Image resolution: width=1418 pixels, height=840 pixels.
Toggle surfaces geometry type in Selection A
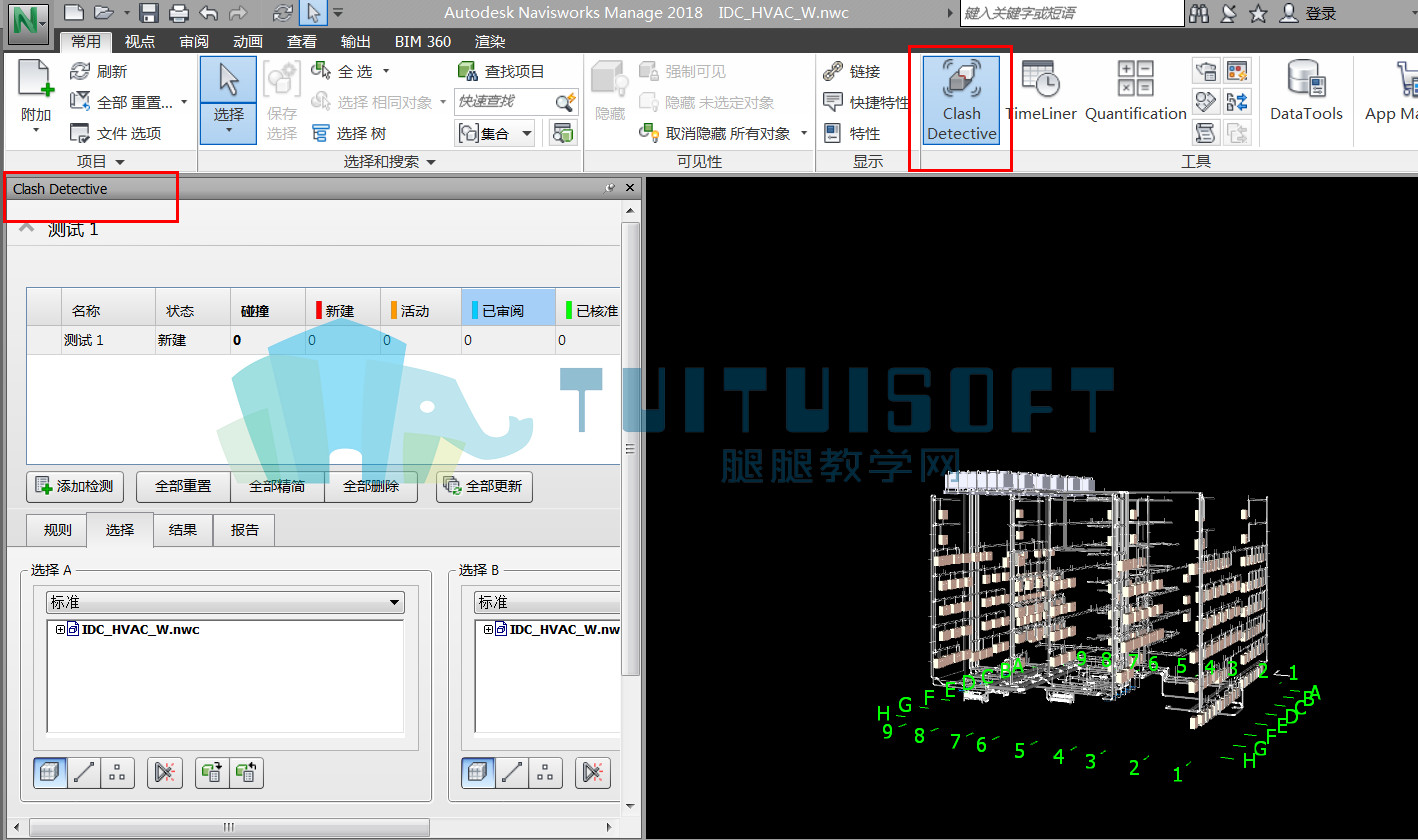pos(51,772)
